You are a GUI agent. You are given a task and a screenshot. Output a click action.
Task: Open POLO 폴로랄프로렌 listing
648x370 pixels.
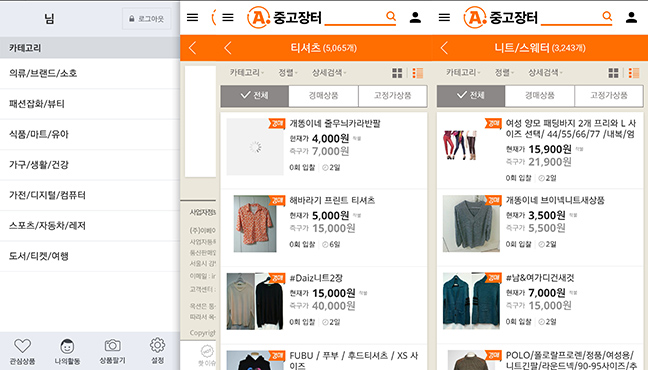pyautogui.click(x=540, y=358)
